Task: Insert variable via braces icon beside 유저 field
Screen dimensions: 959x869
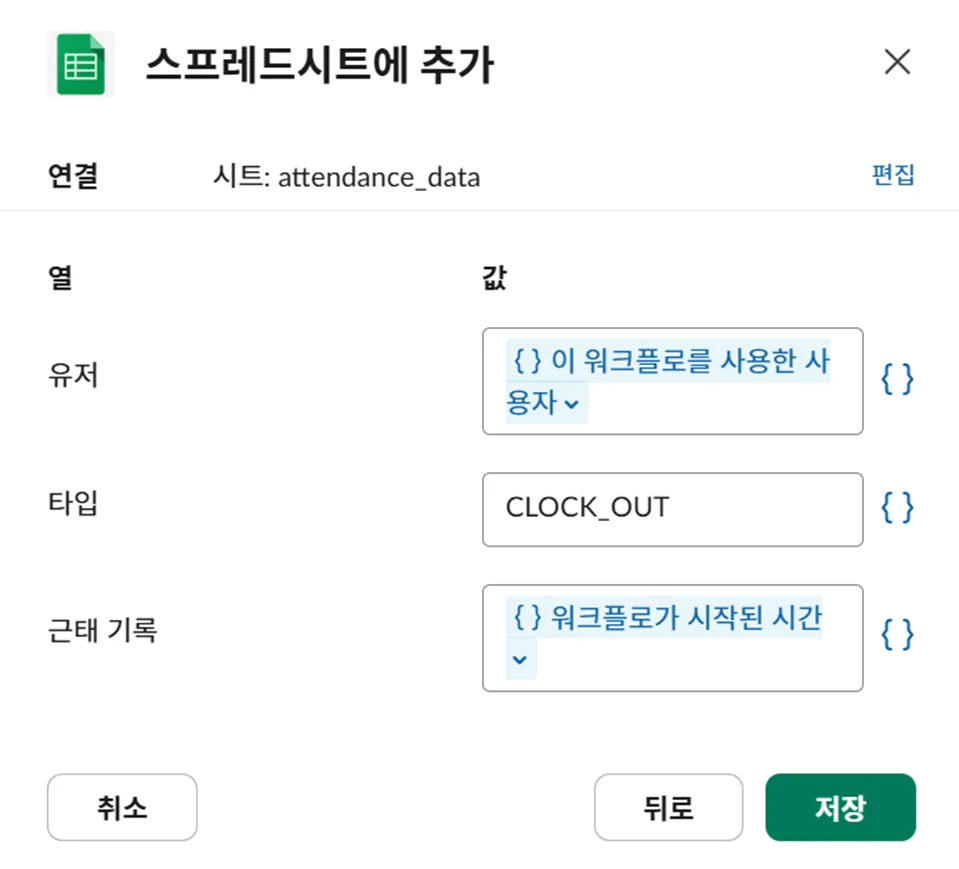Action: click(897, 379)
